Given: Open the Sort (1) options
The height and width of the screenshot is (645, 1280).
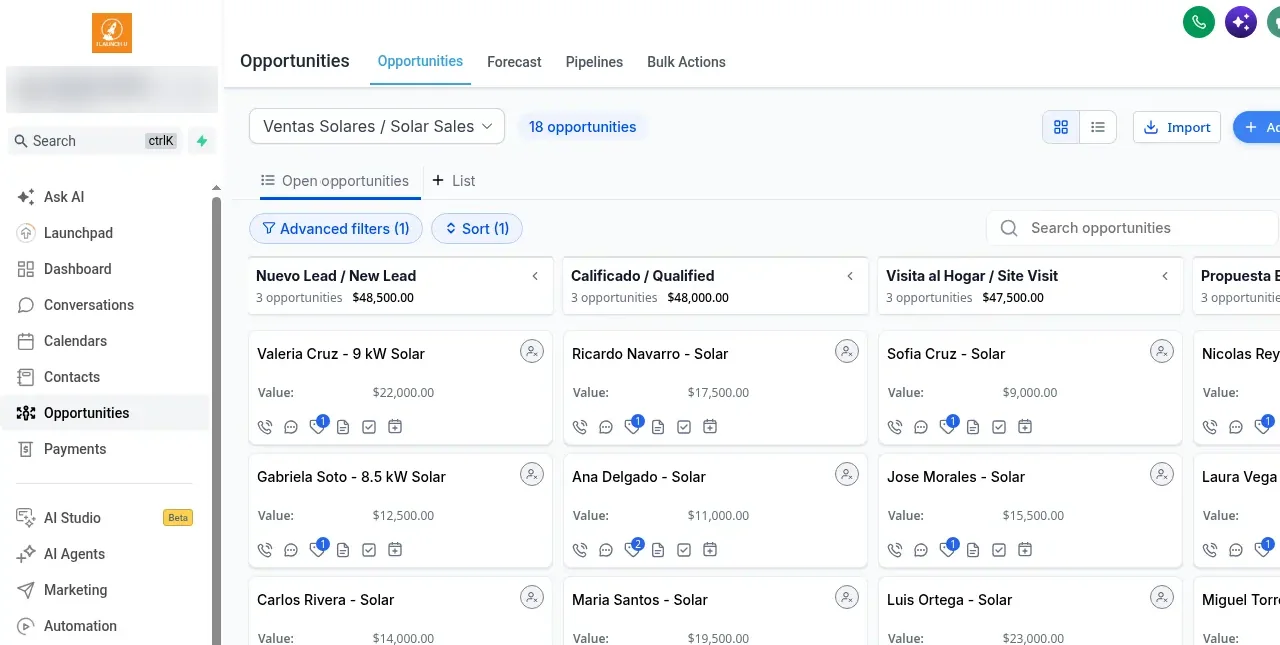Looking at the screenshot, I should [x=477, y=229].
